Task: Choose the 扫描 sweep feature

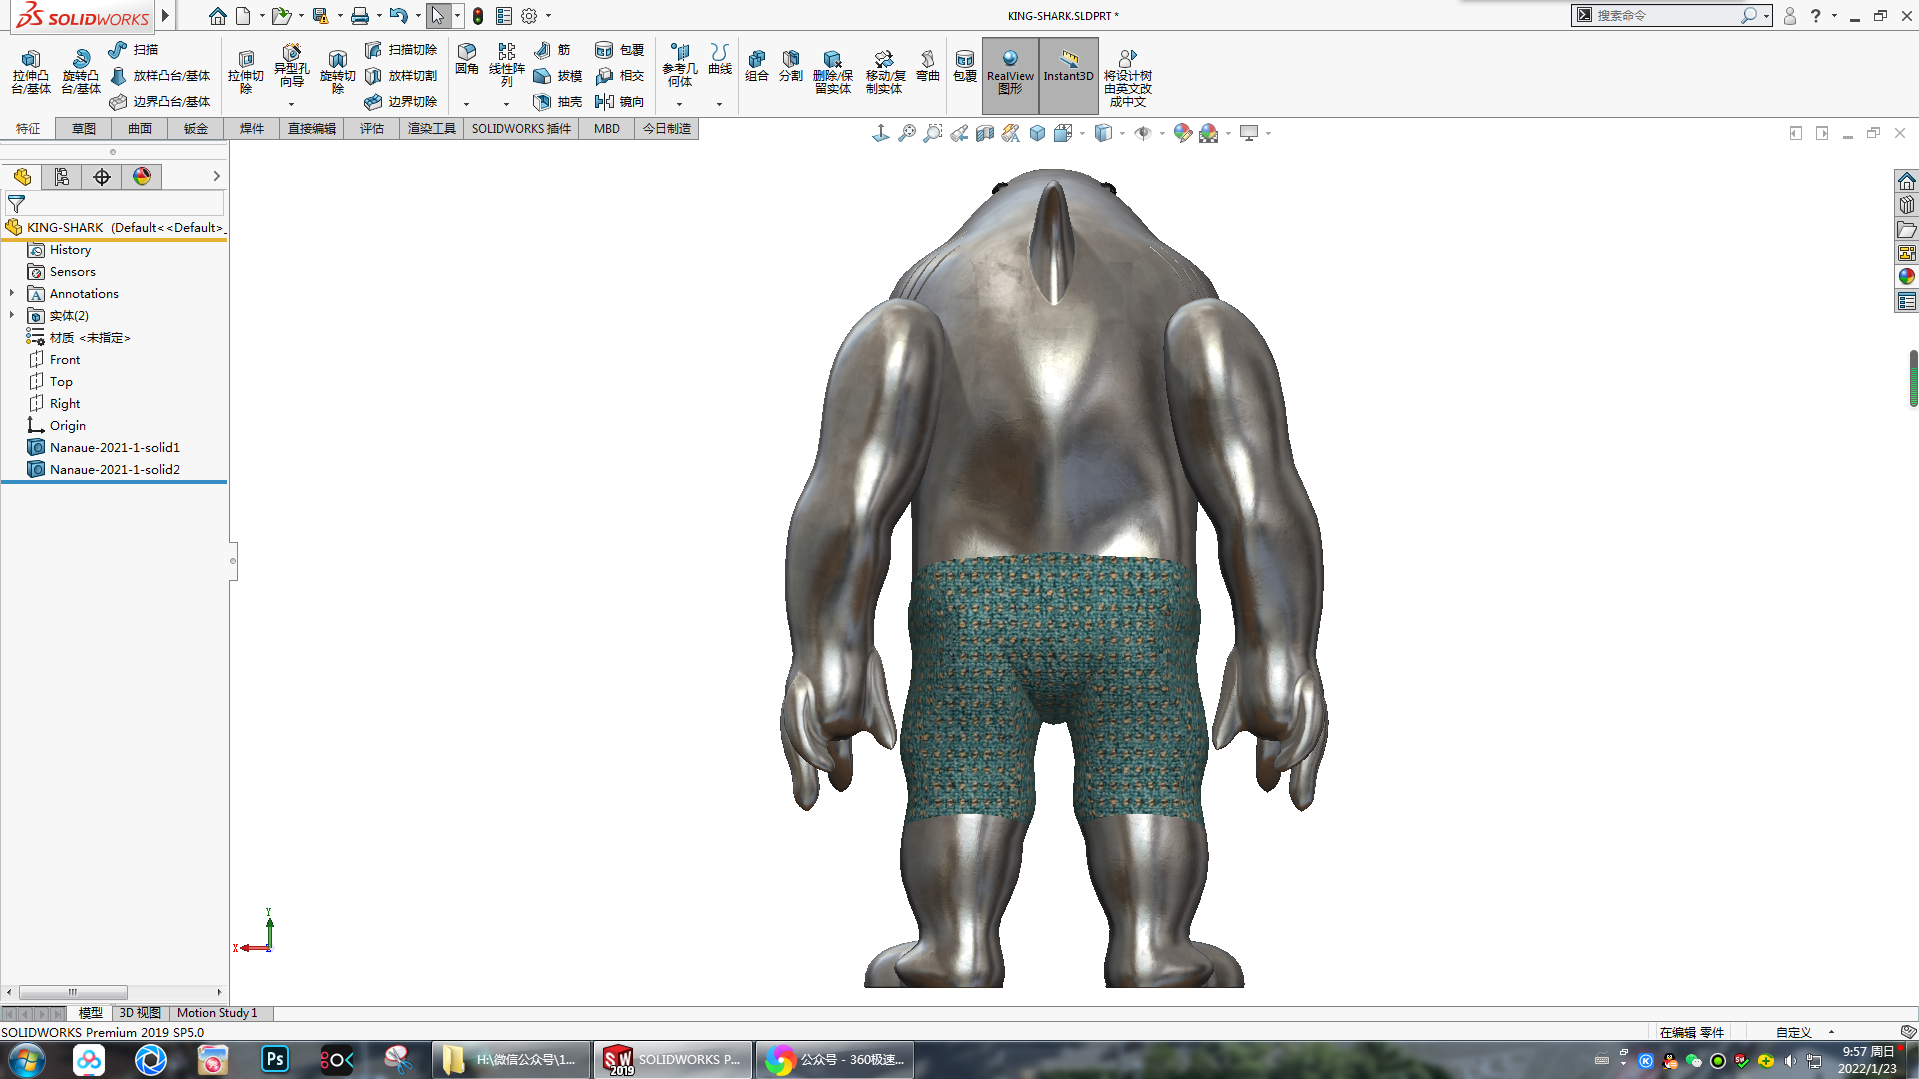Action: [x=133, y=49]
